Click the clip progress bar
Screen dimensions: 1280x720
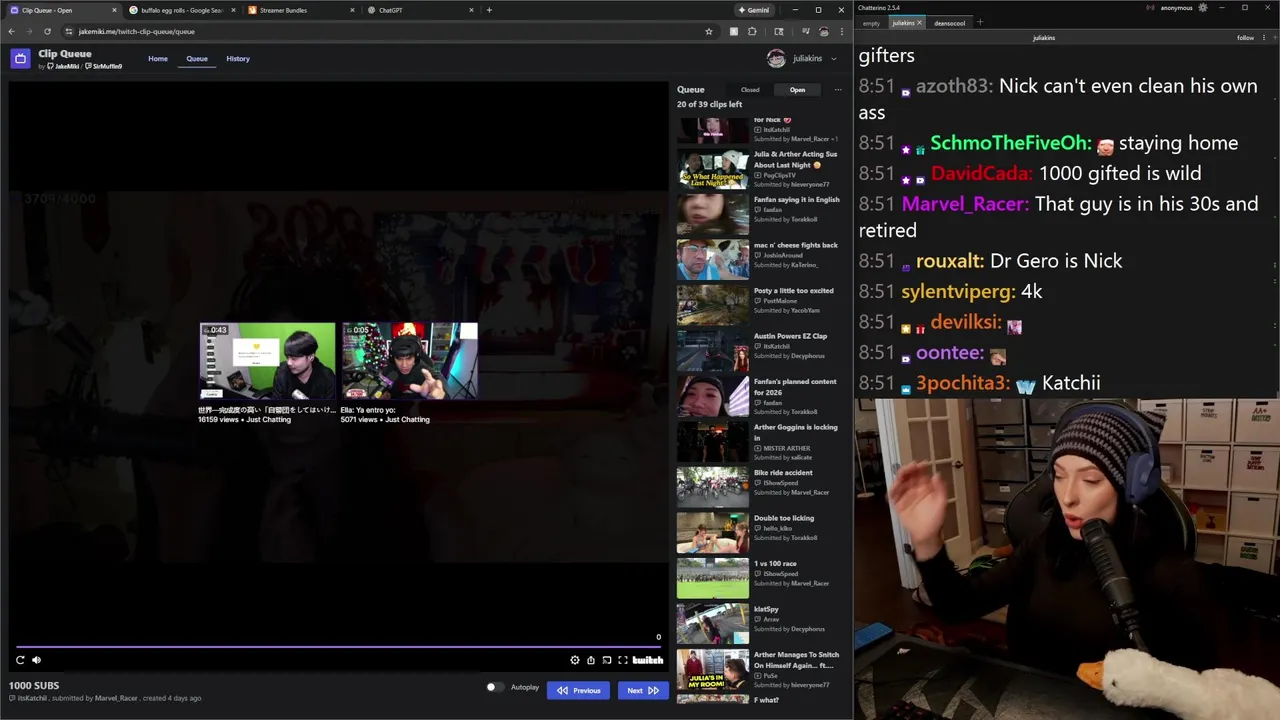coord(339,647)
